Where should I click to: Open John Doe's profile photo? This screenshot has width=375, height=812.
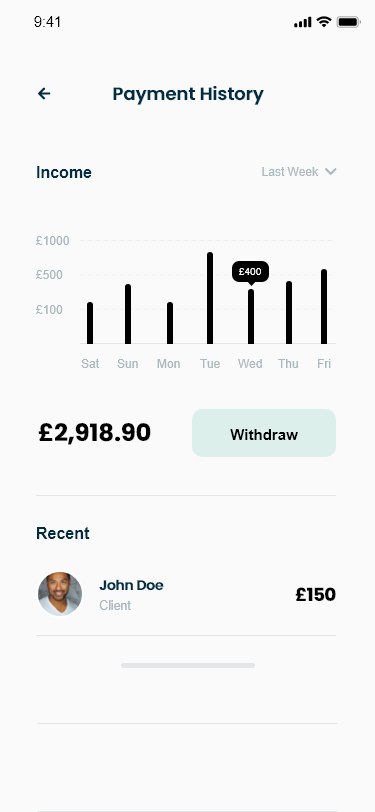[60, 594]
